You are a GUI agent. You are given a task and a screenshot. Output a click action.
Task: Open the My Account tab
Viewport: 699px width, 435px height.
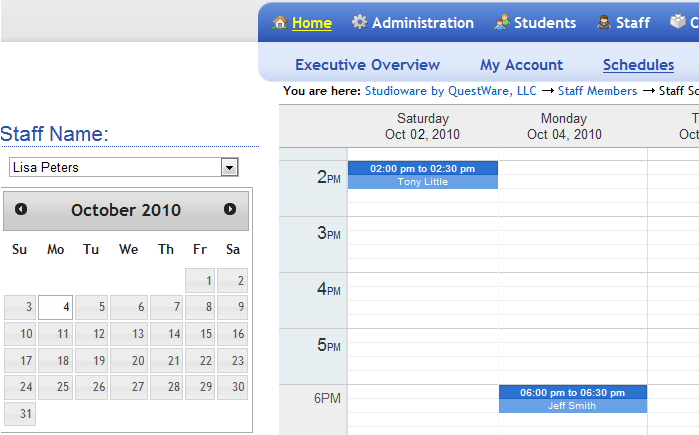click(521, 65)
